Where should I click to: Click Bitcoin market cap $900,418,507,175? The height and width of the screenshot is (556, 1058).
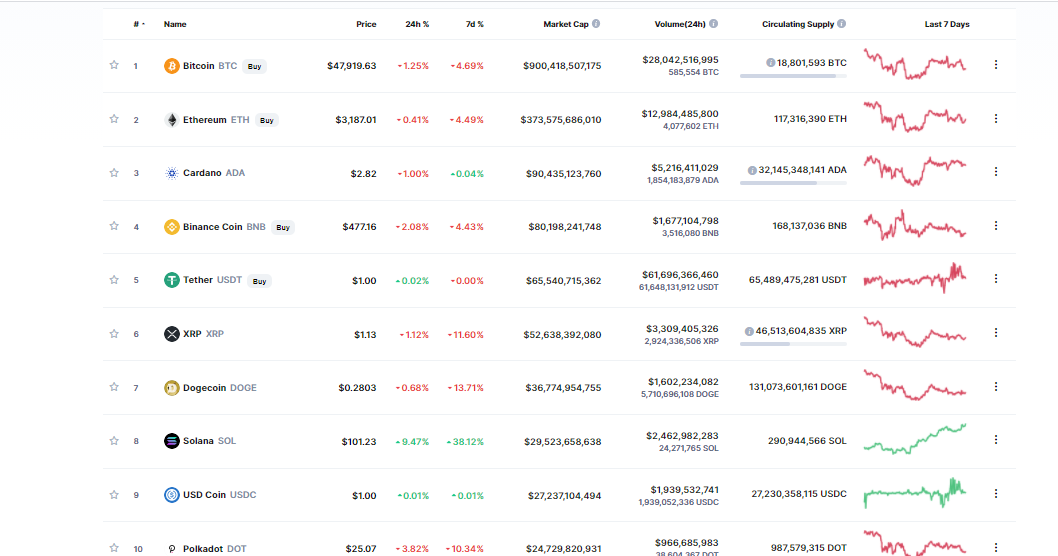pyautogui.click(x=562, y=66)
